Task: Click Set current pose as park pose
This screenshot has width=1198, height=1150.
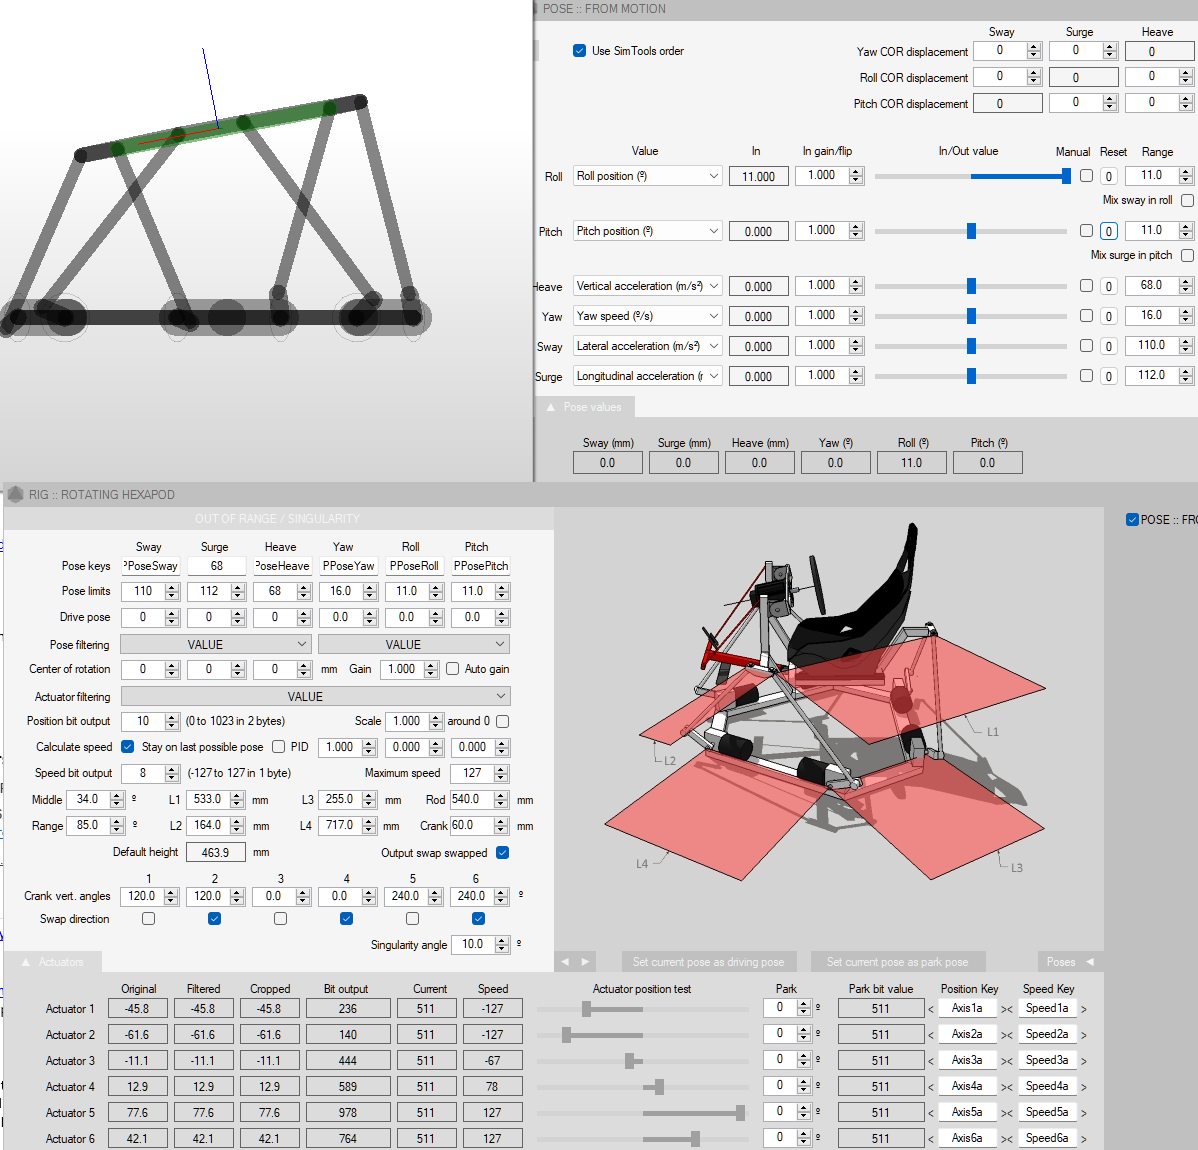Action: click(897, 962)
